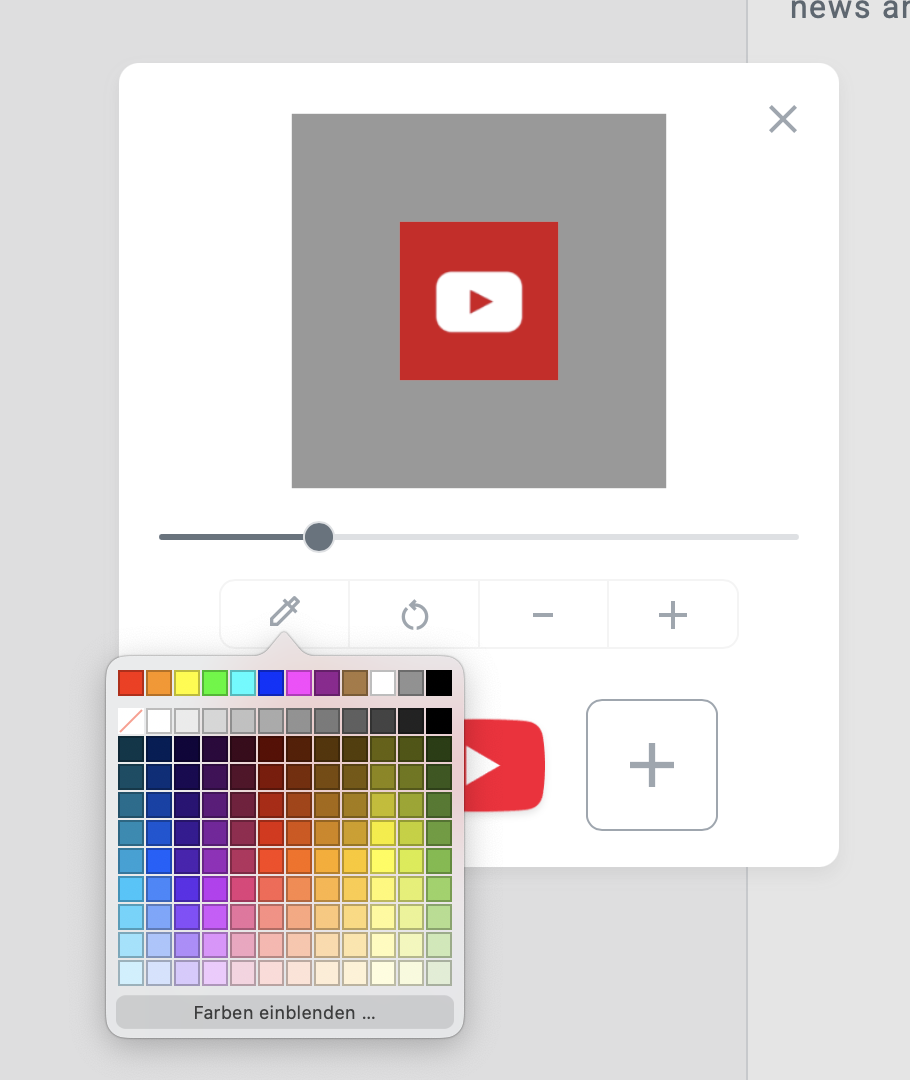Pick the cyan swatch in top row
The image size is (910, 1080).
(242, 683)
